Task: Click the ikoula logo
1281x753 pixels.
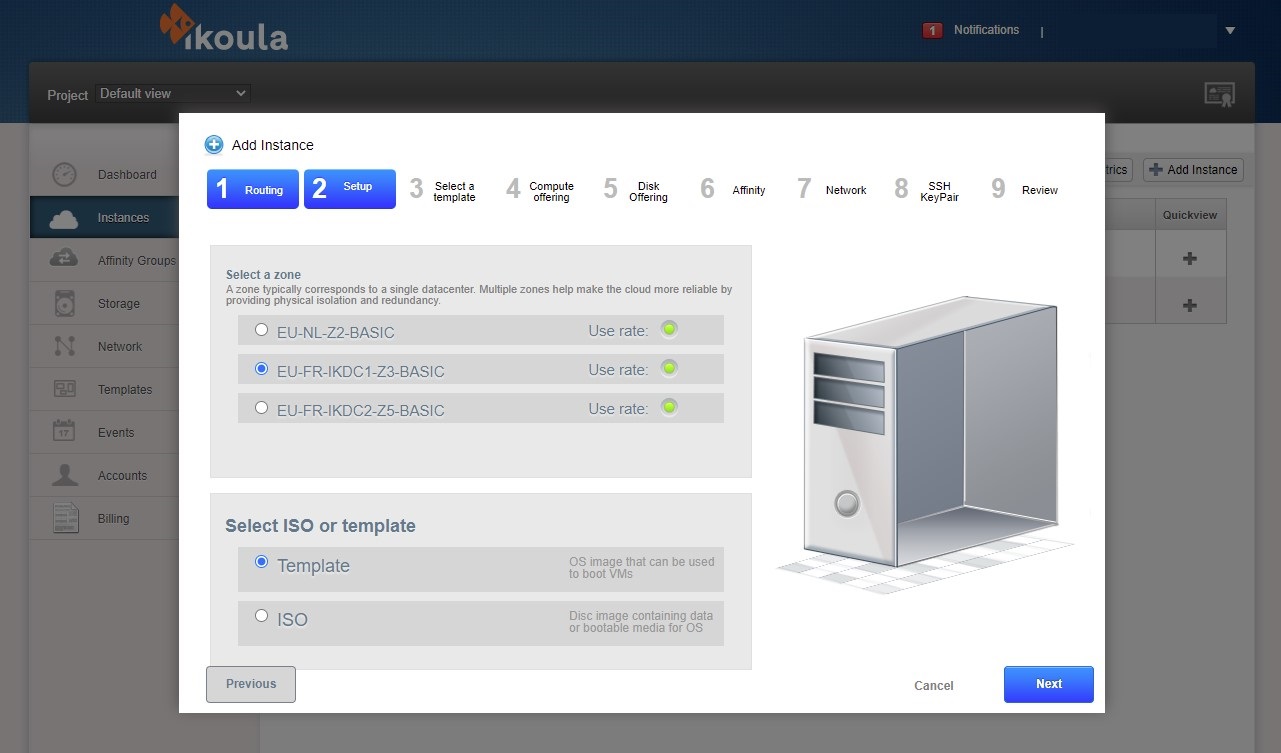Action: click(x=224, y=28)
